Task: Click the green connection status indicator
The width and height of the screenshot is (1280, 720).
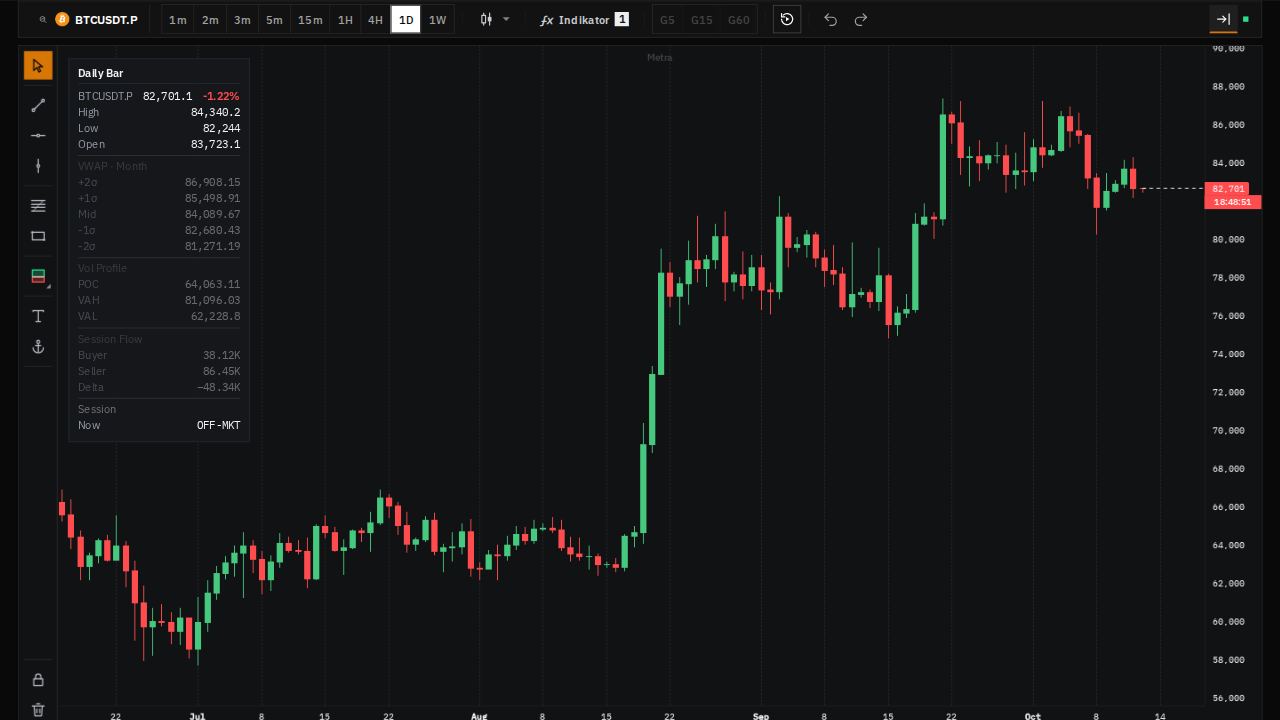Action: [1246, 19]
